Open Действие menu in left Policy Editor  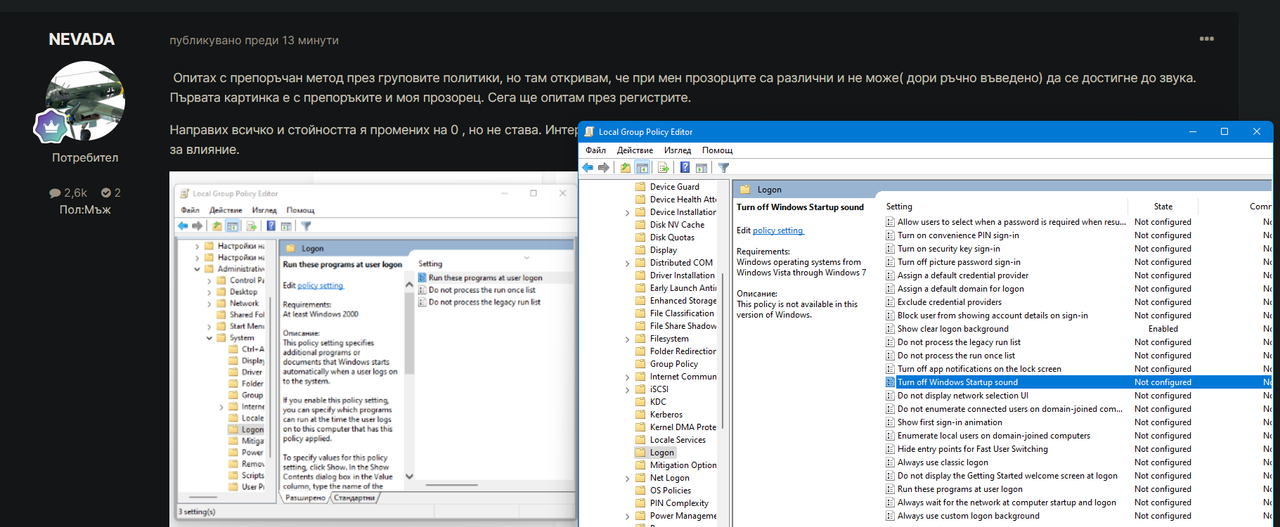226,211
